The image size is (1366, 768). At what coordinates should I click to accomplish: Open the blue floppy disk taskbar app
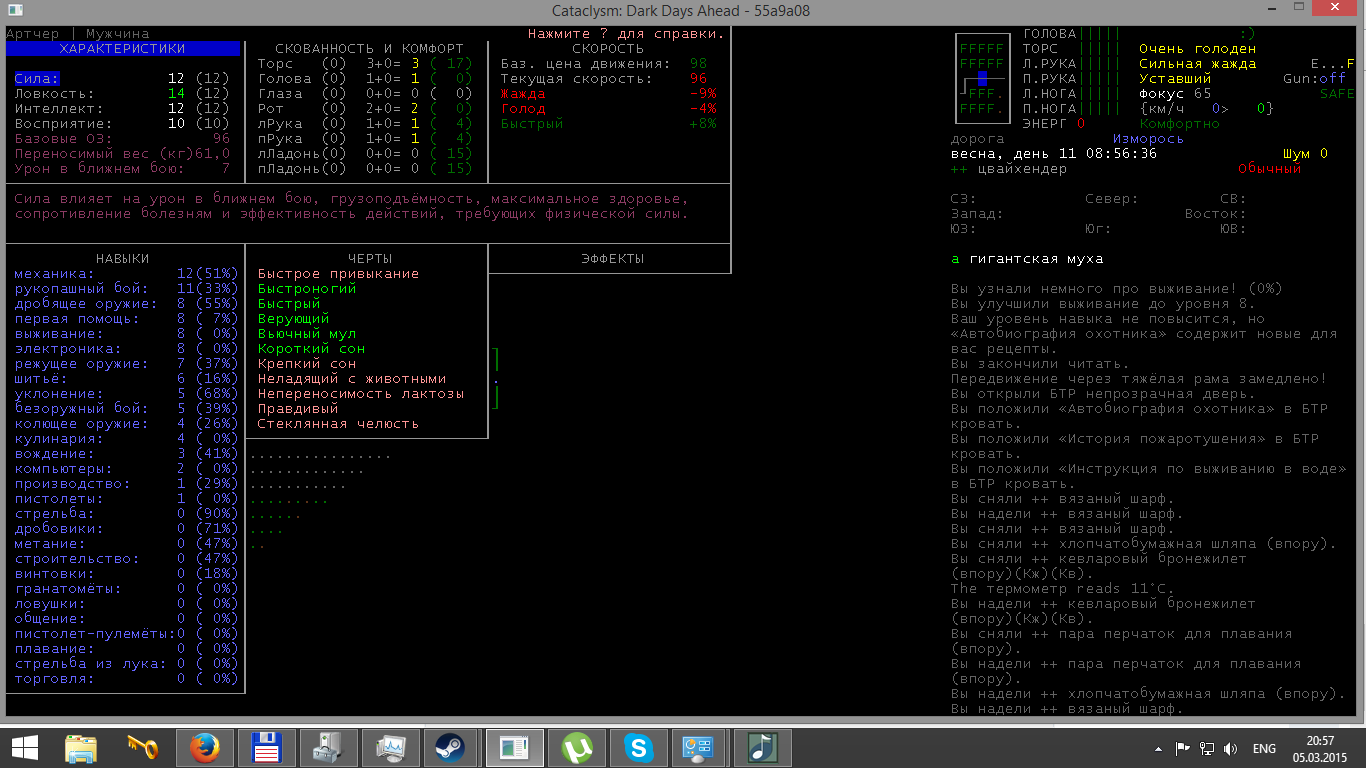click(x=267, y=747)
